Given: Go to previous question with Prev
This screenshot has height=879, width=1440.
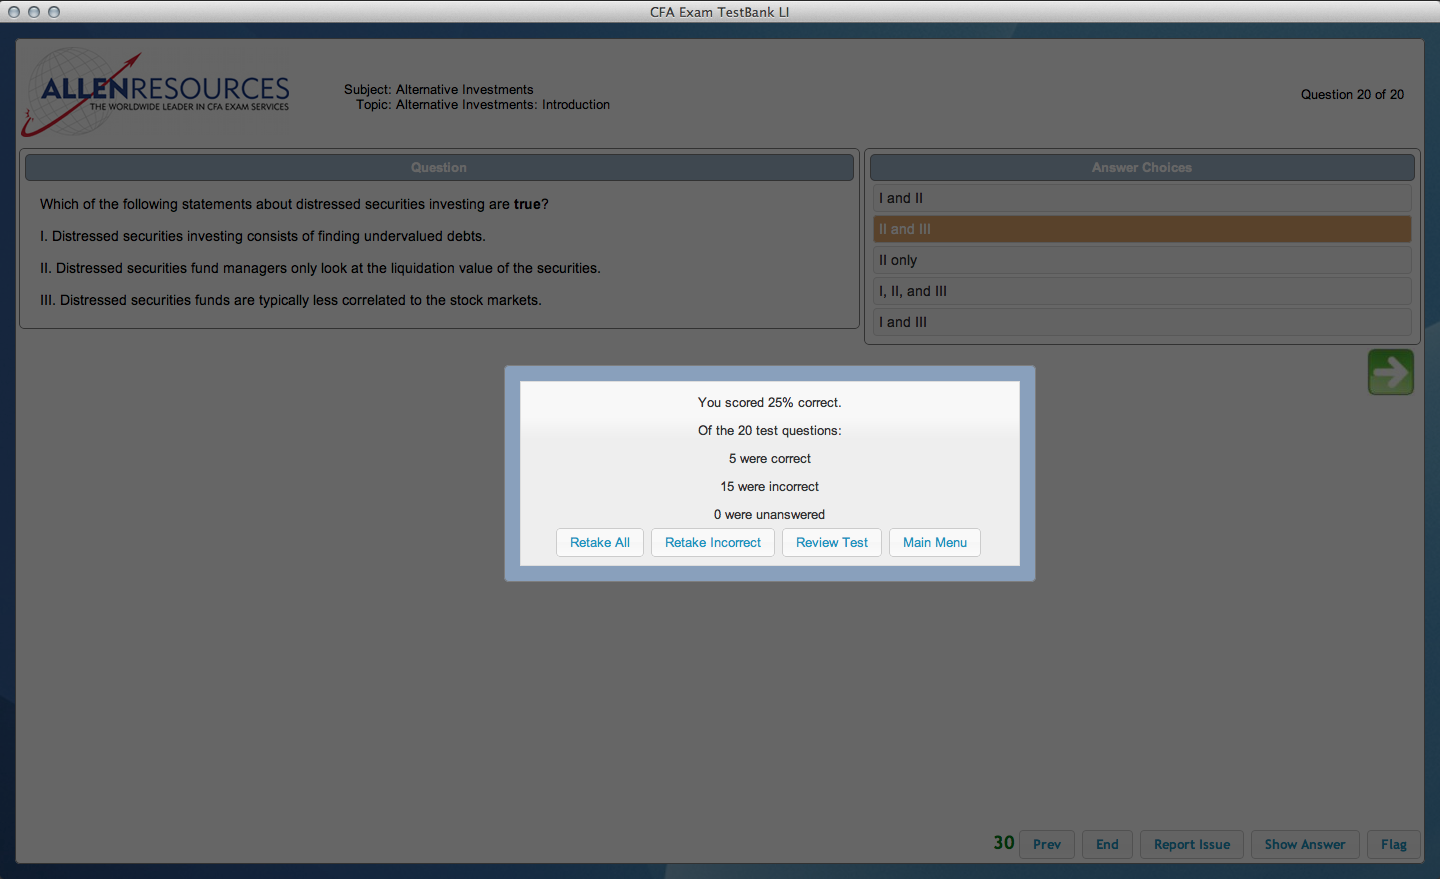Looking at the screenshot, I should point(1046,844).
